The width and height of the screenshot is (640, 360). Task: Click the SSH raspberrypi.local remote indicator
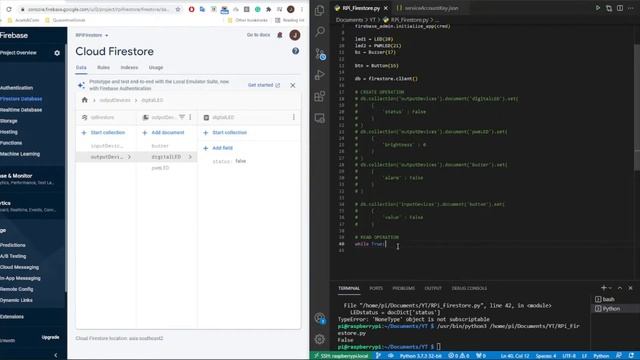pos(341,356)
